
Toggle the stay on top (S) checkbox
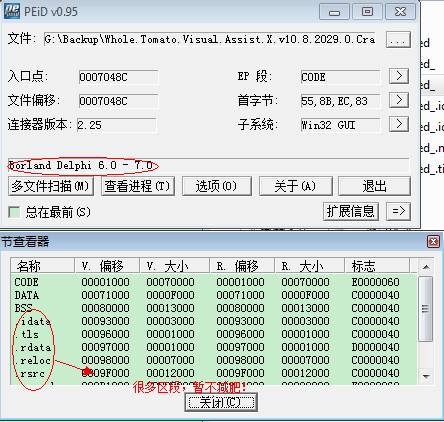pyautogui.click(x=14, y=212)
